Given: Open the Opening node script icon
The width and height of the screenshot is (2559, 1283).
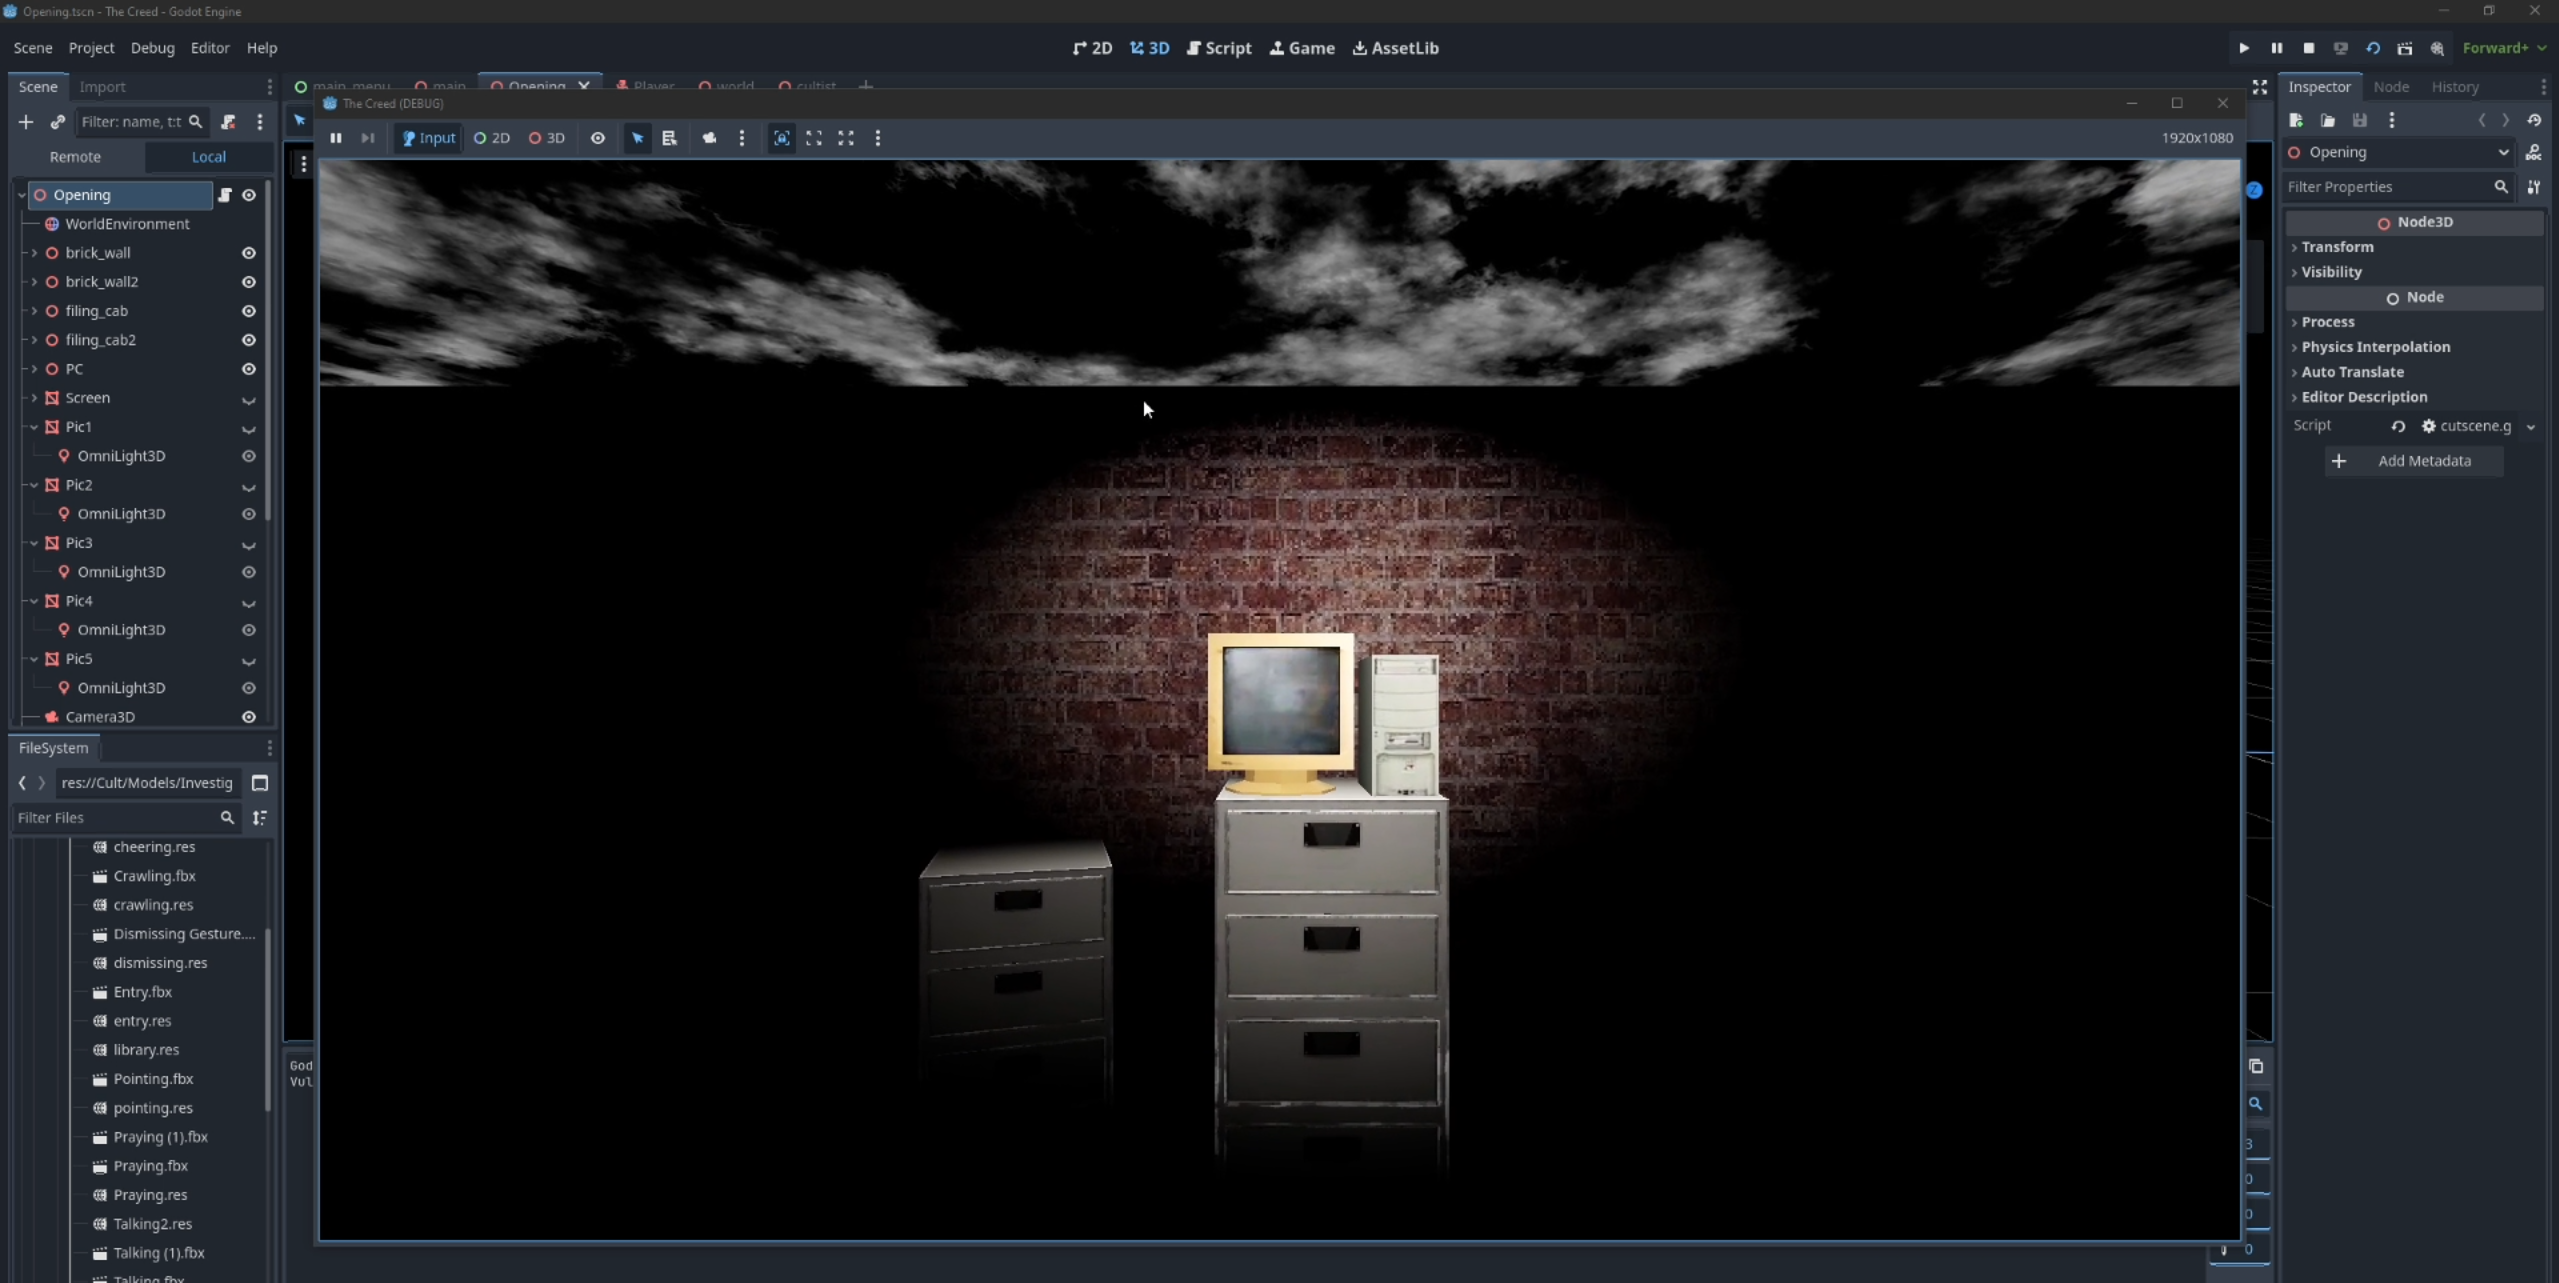Looking at the screenshot, I should tap(225, 195).
